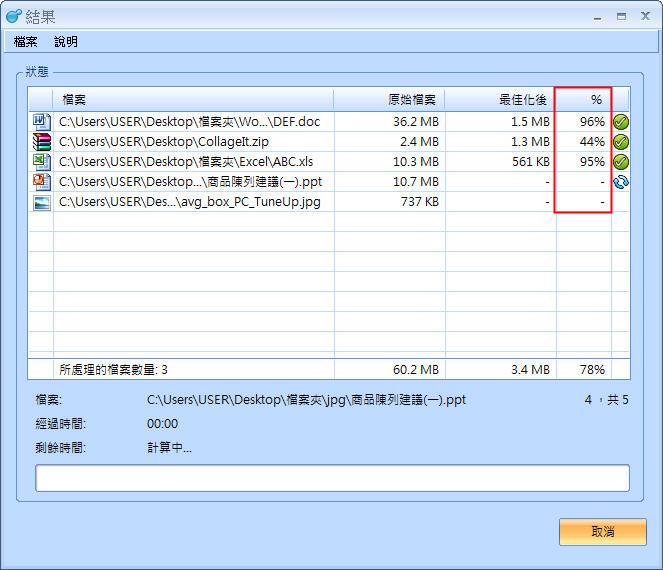Image resolution: width=663 pixels, height=570 pixels.
Task: Click green checkmark status for DEF.doc
Action: point(621,122)
